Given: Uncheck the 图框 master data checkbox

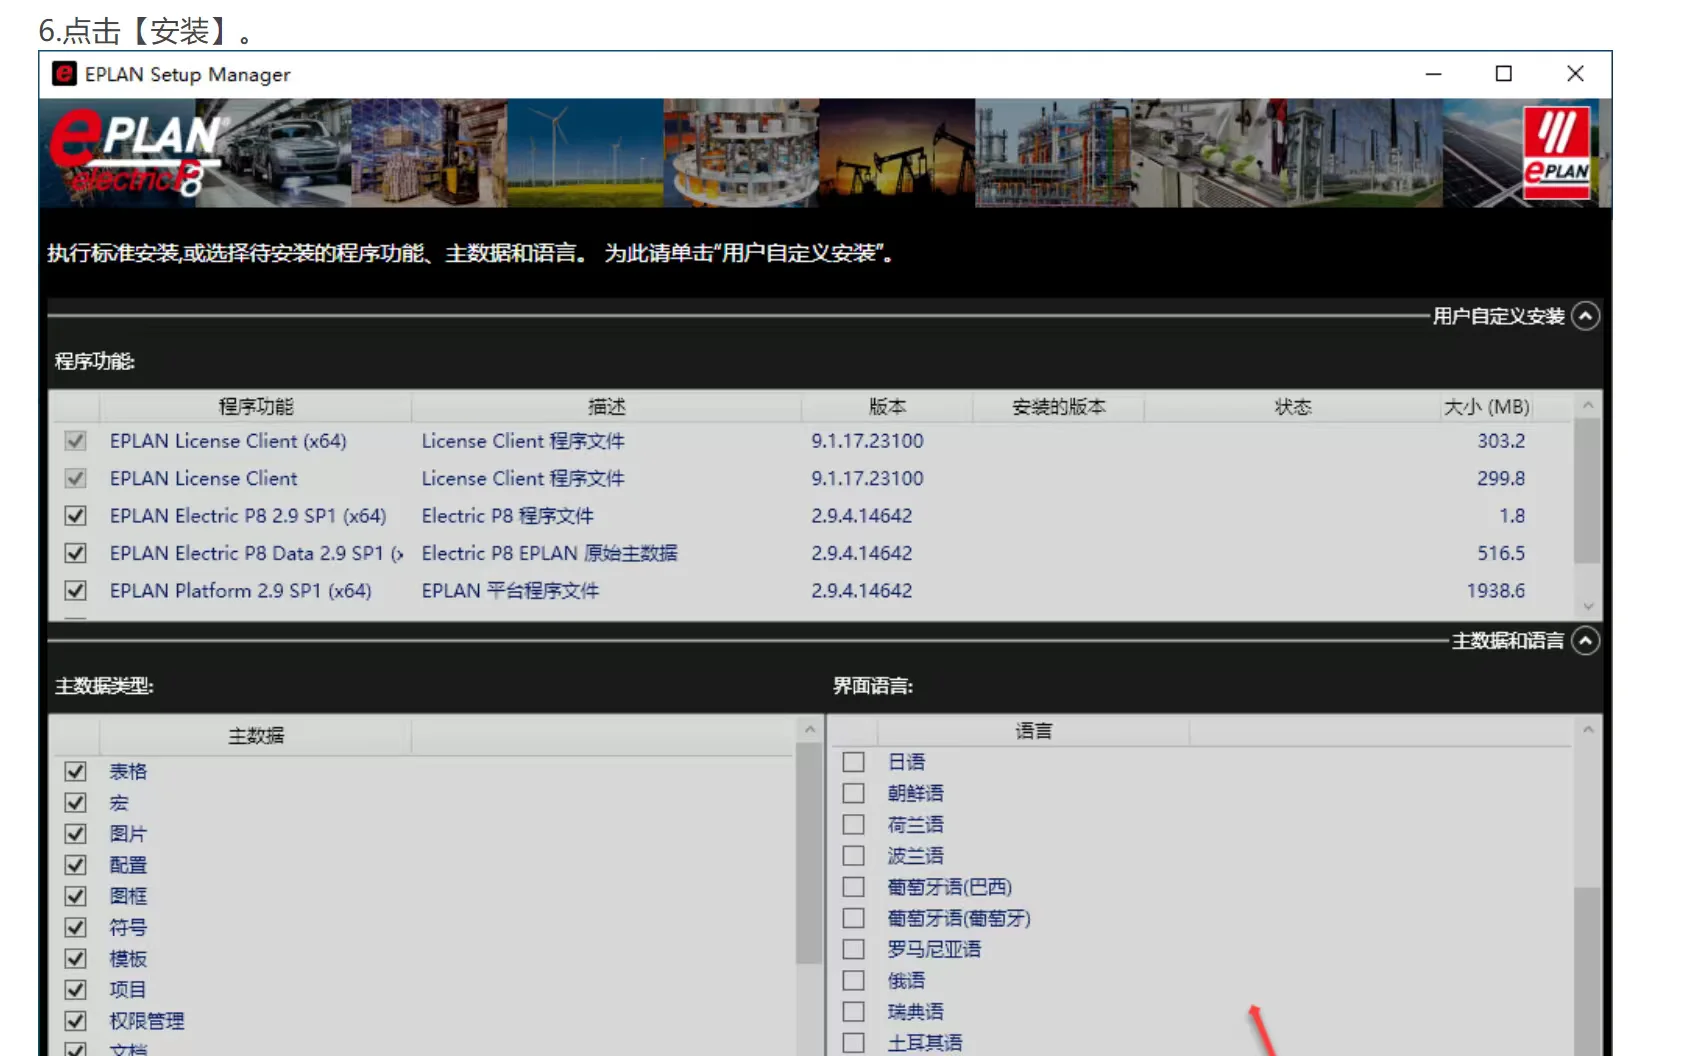Looking at the screenshot, I should pyautogui.click(x=75, y=896).
